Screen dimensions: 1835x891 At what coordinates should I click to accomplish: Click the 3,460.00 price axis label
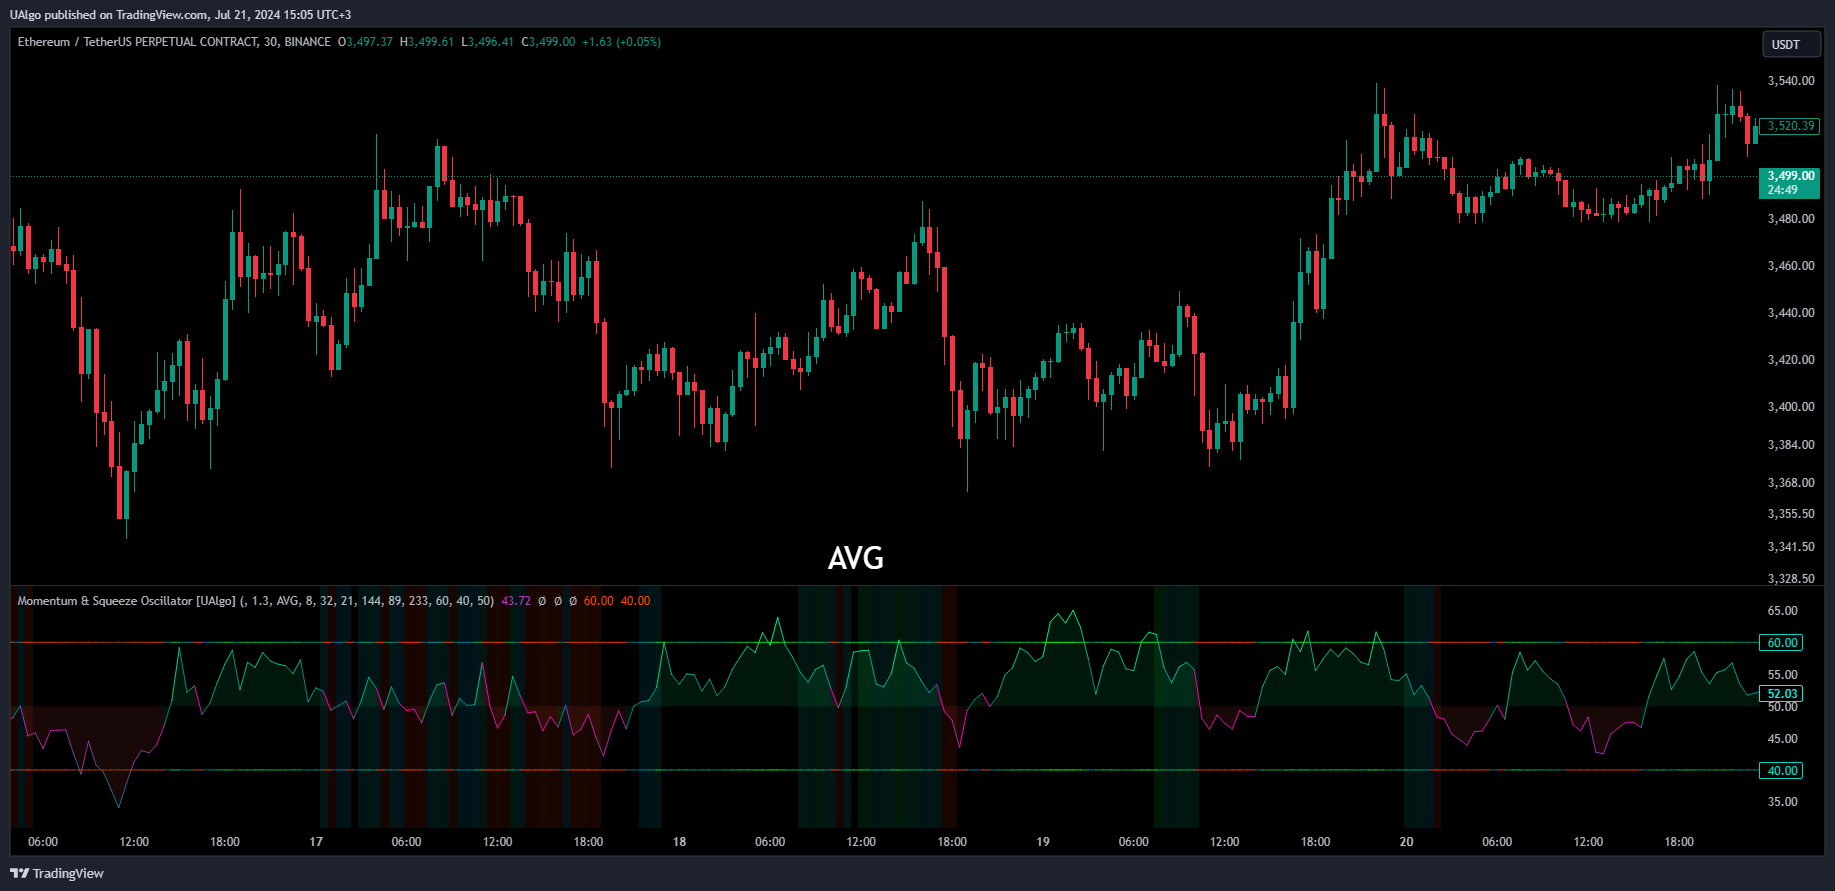tap(1790, 266)
